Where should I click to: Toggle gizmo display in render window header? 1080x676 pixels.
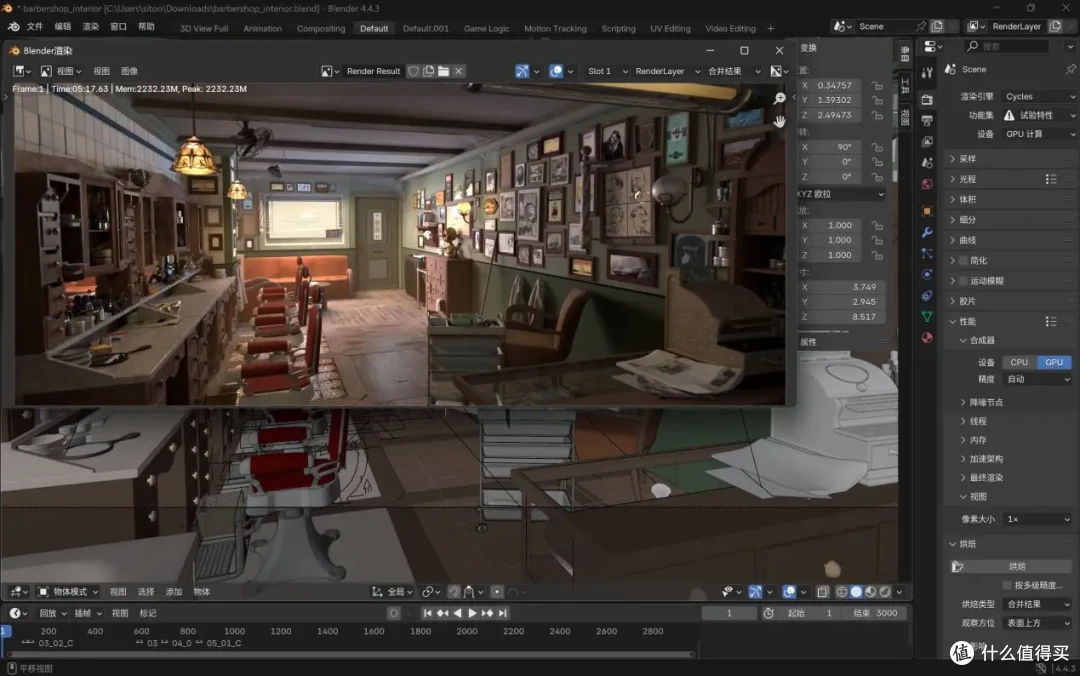click(x=522, y=71)
